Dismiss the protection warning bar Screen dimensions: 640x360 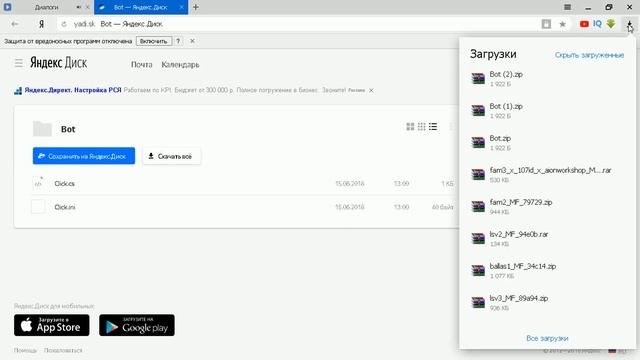[192, 41]
